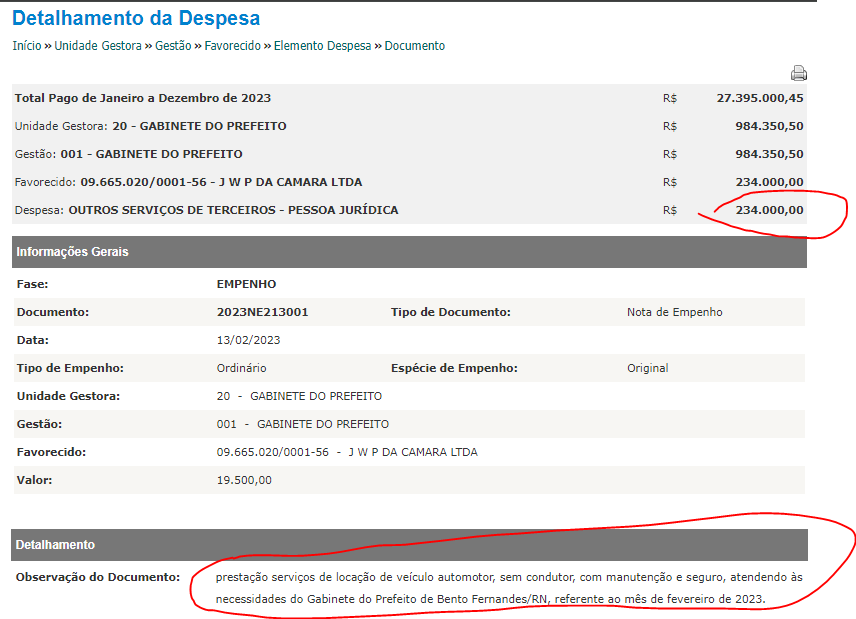856x619 pixels.
Task: Click the Original espécie de empenho value
Action: [x=647, y=368]
